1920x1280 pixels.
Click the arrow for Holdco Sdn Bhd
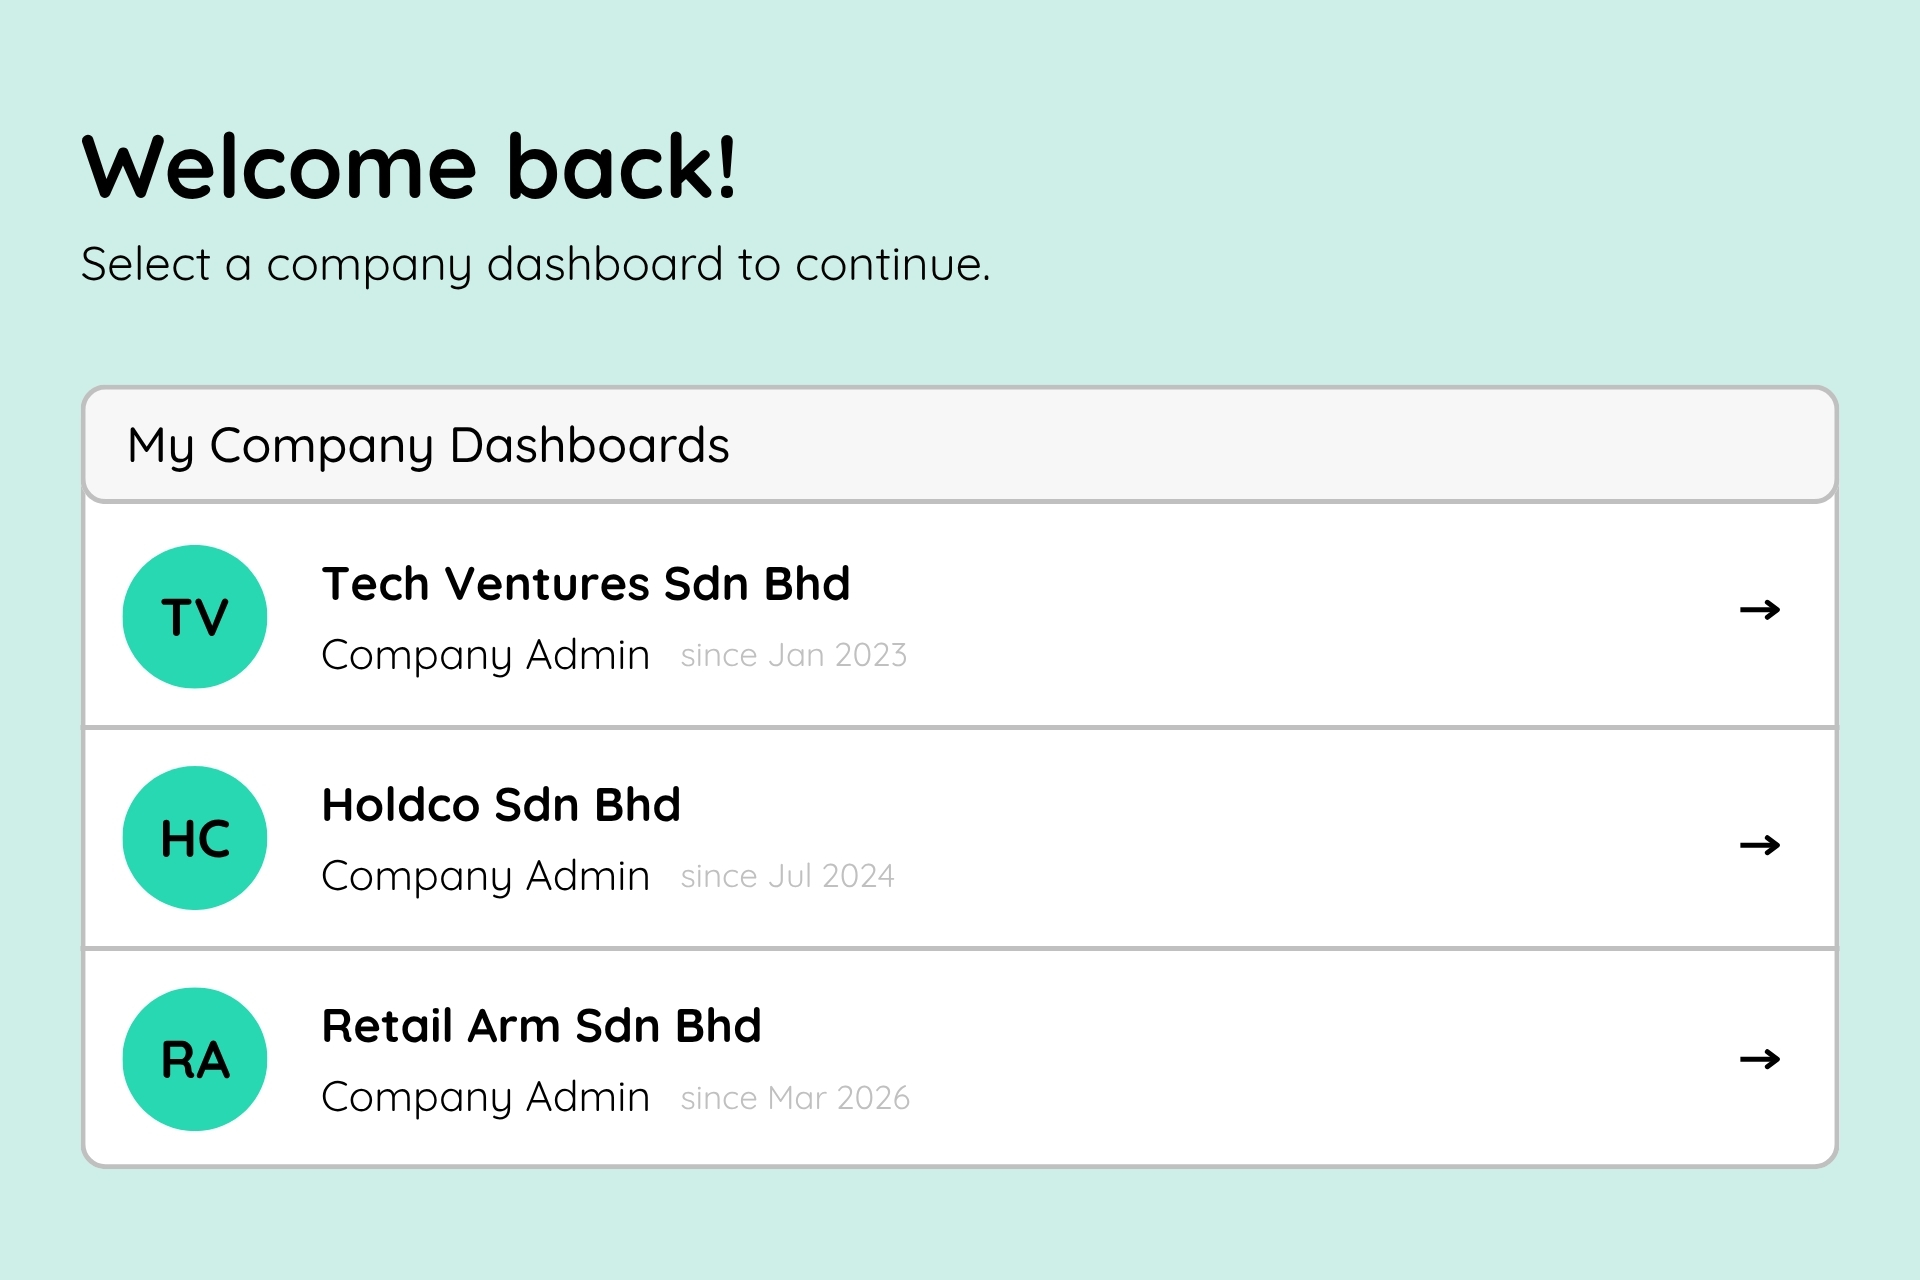click(1759, 845)
